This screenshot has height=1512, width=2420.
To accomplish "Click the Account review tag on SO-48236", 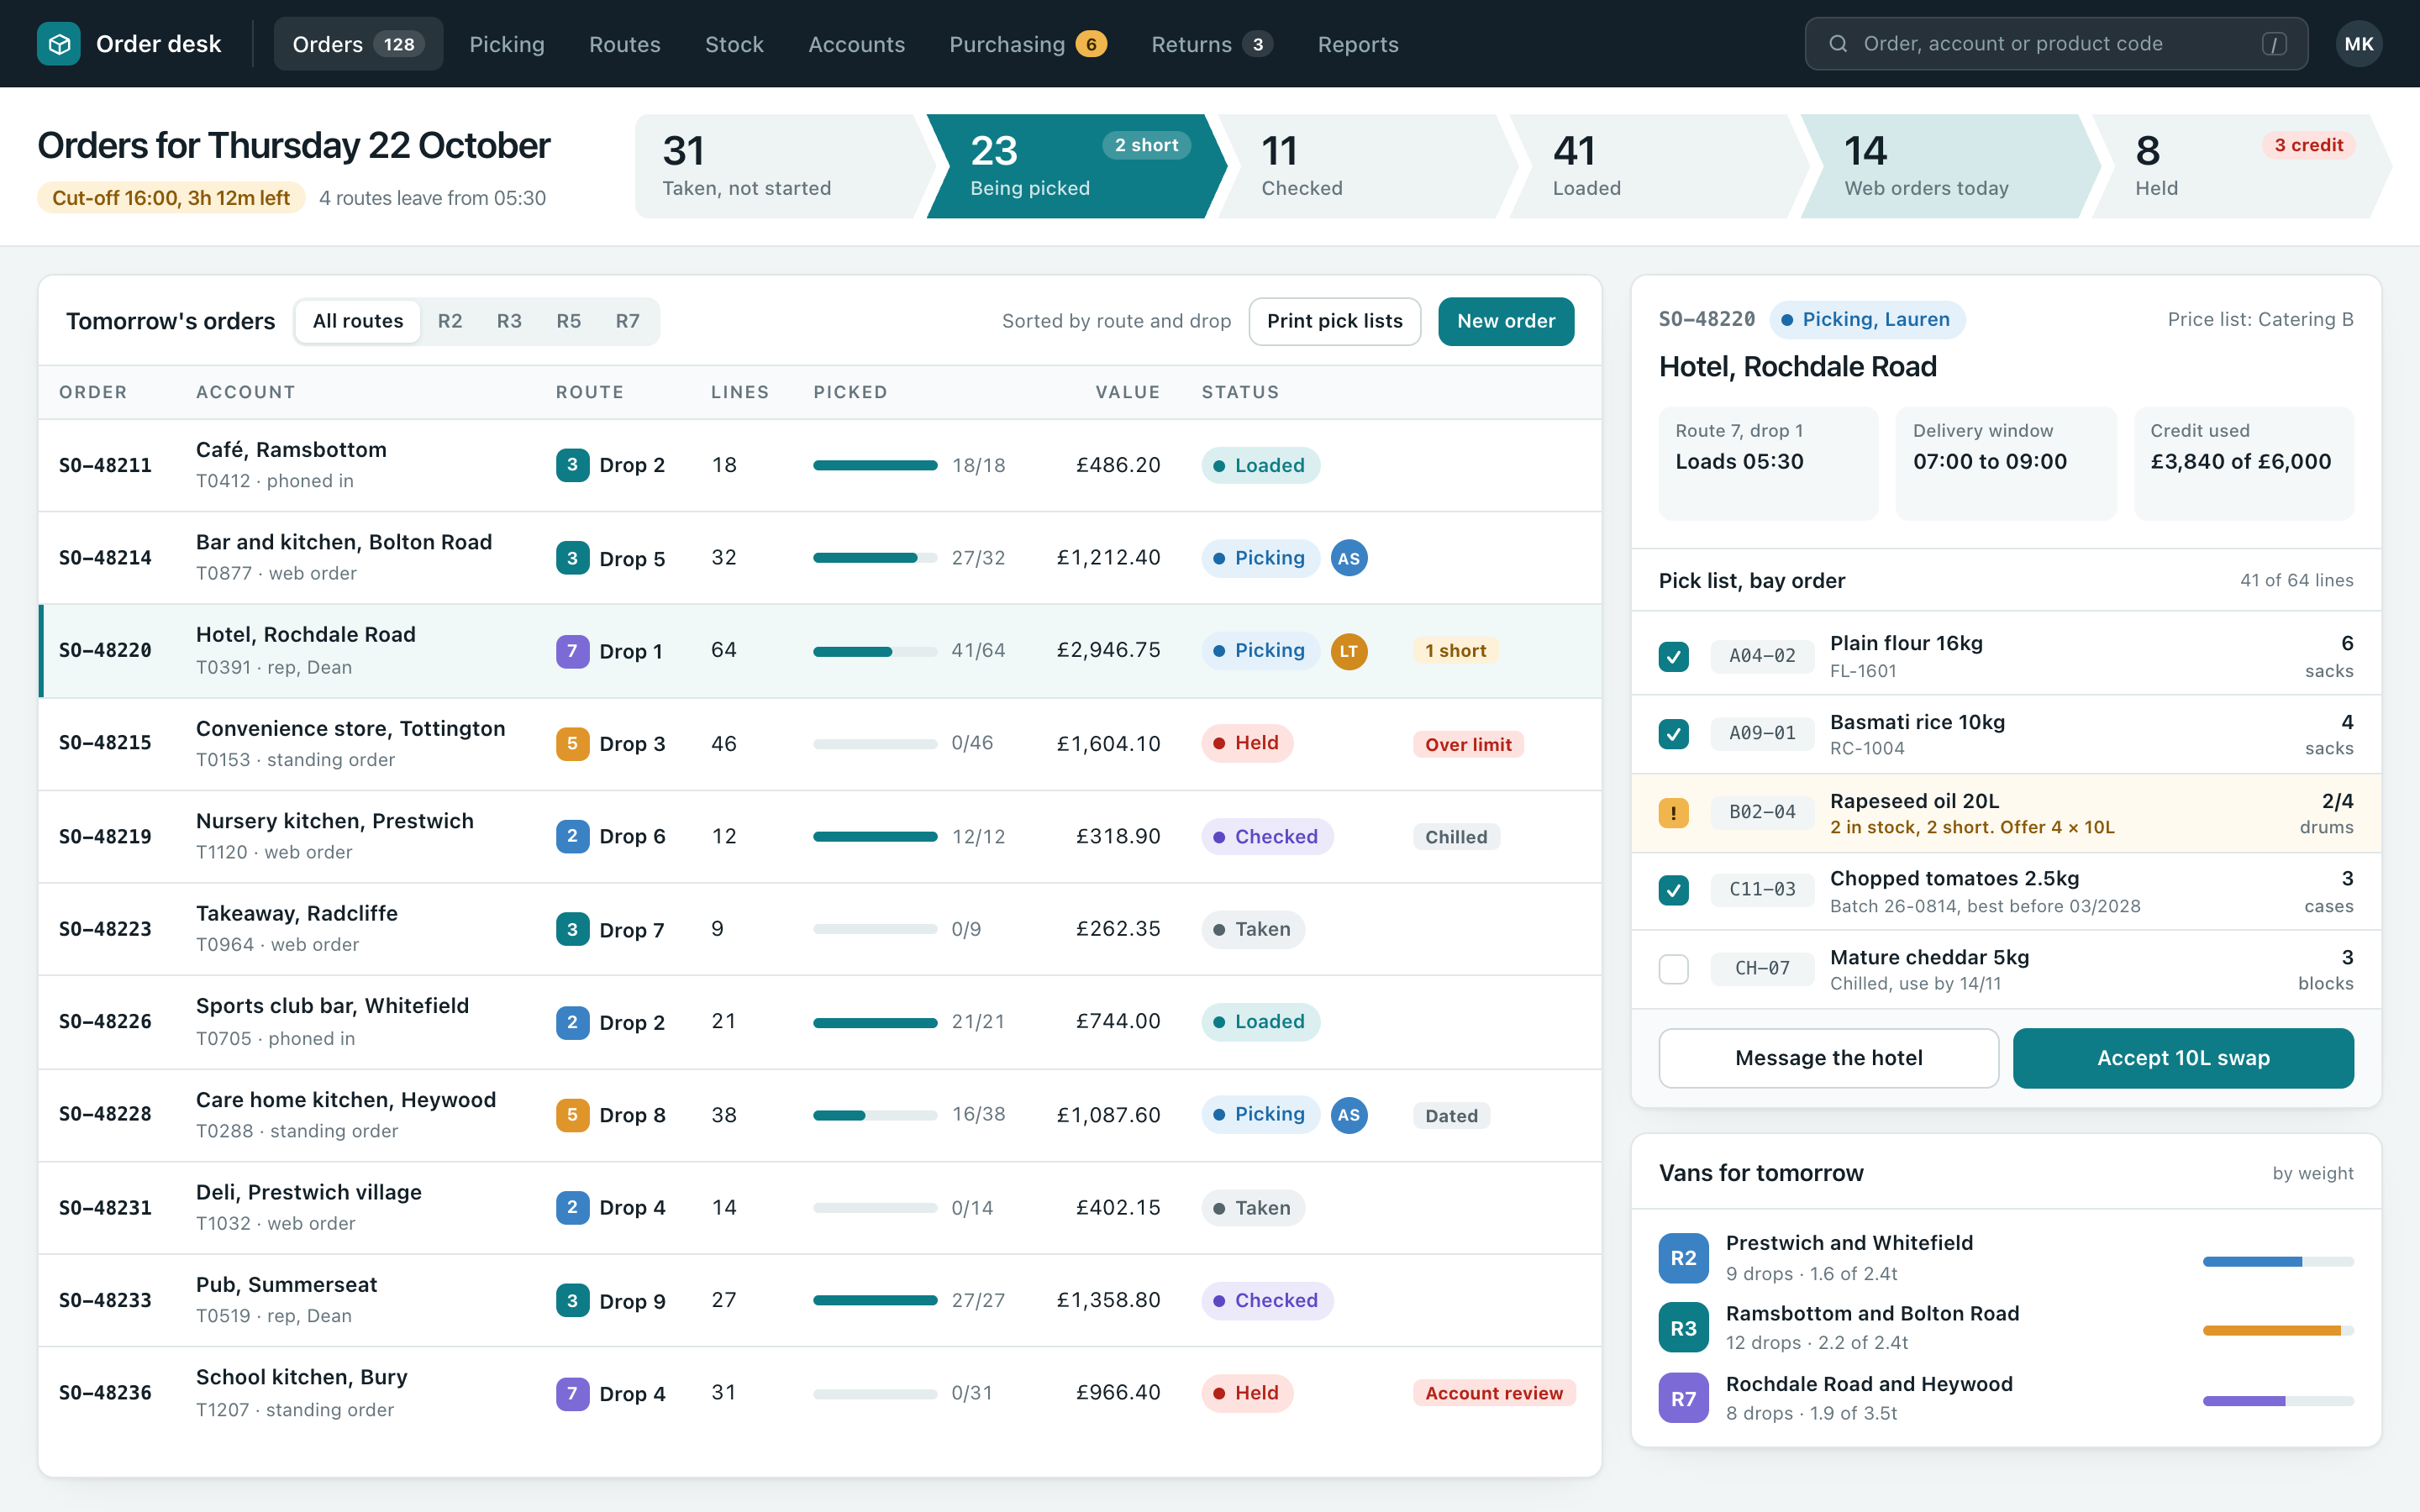I will coord(1494,1393).
